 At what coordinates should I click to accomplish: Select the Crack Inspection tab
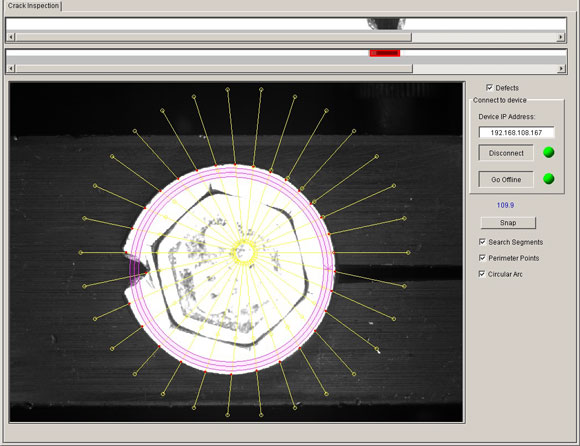click(33, 6)
